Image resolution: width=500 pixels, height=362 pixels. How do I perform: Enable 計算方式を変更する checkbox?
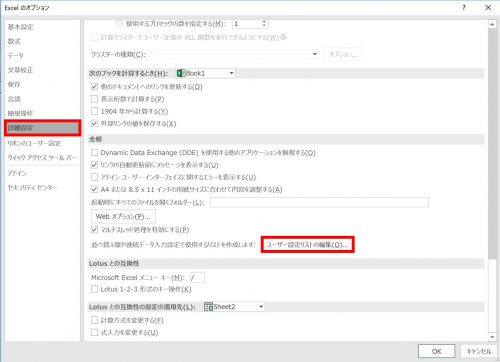(94, 320)
